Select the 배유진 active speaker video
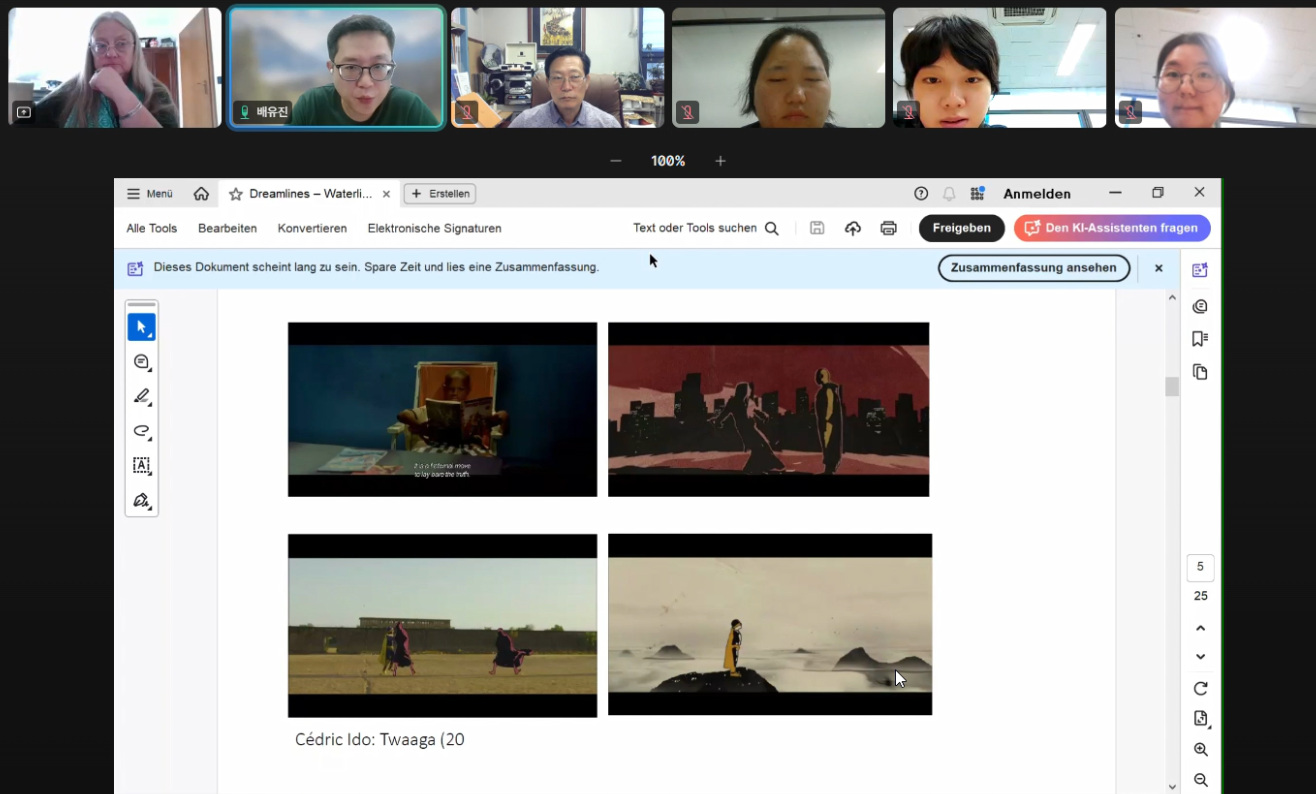Viewport: 1316px width, 794px height. tap(336, 68)
